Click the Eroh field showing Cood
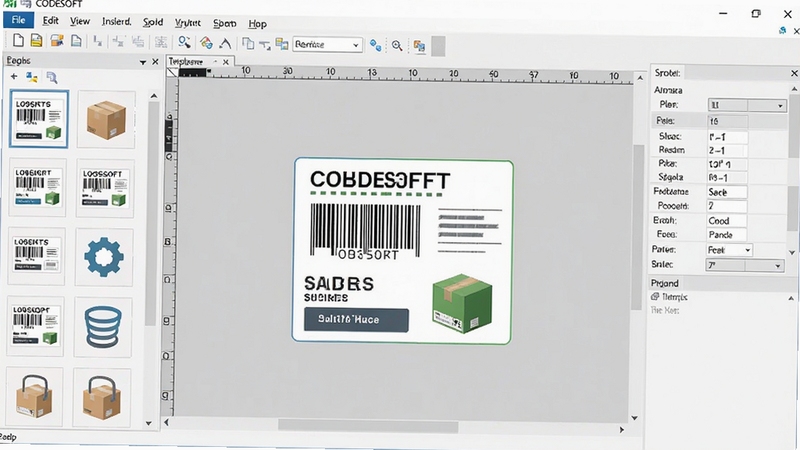800x450 pixels. 727,221
